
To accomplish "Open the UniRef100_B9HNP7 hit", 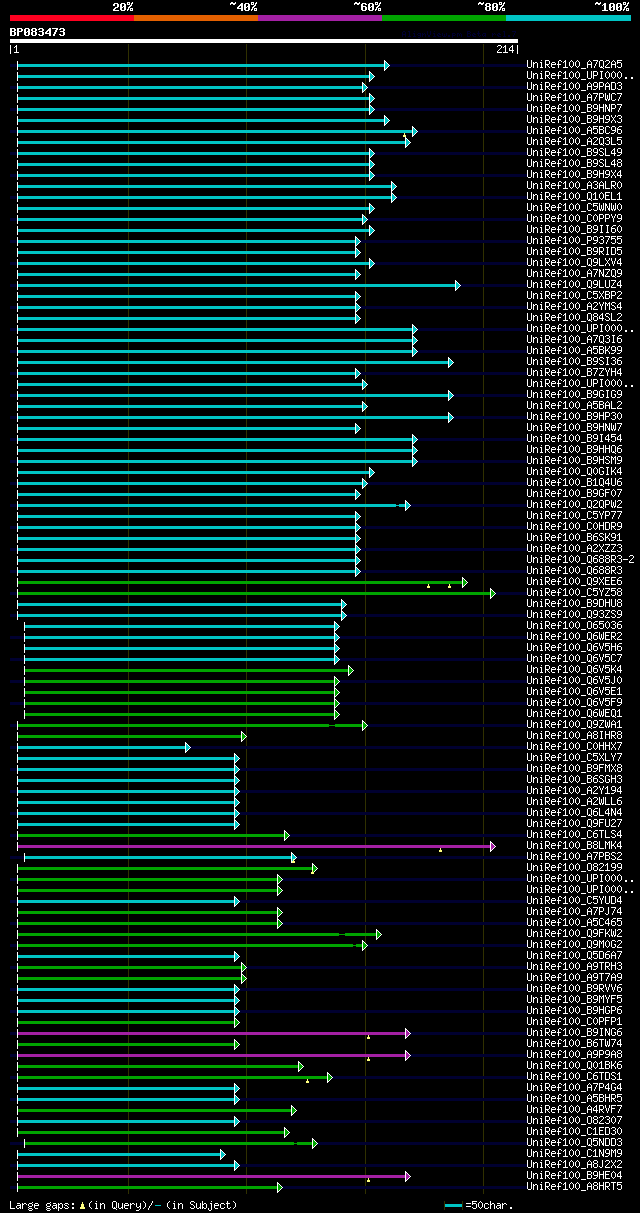I will pyautogui.click(x=576, y=109).
